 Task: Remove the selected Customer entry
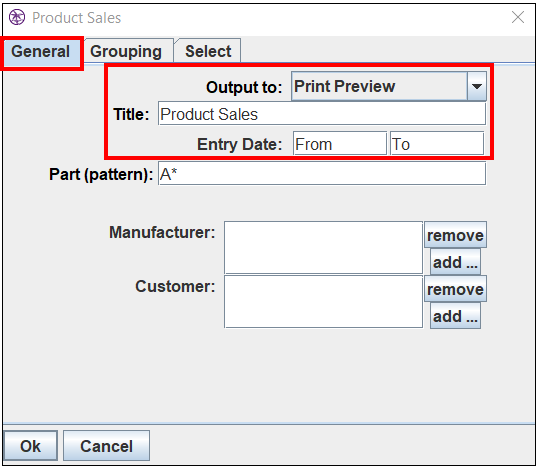[x=455, y=289]
